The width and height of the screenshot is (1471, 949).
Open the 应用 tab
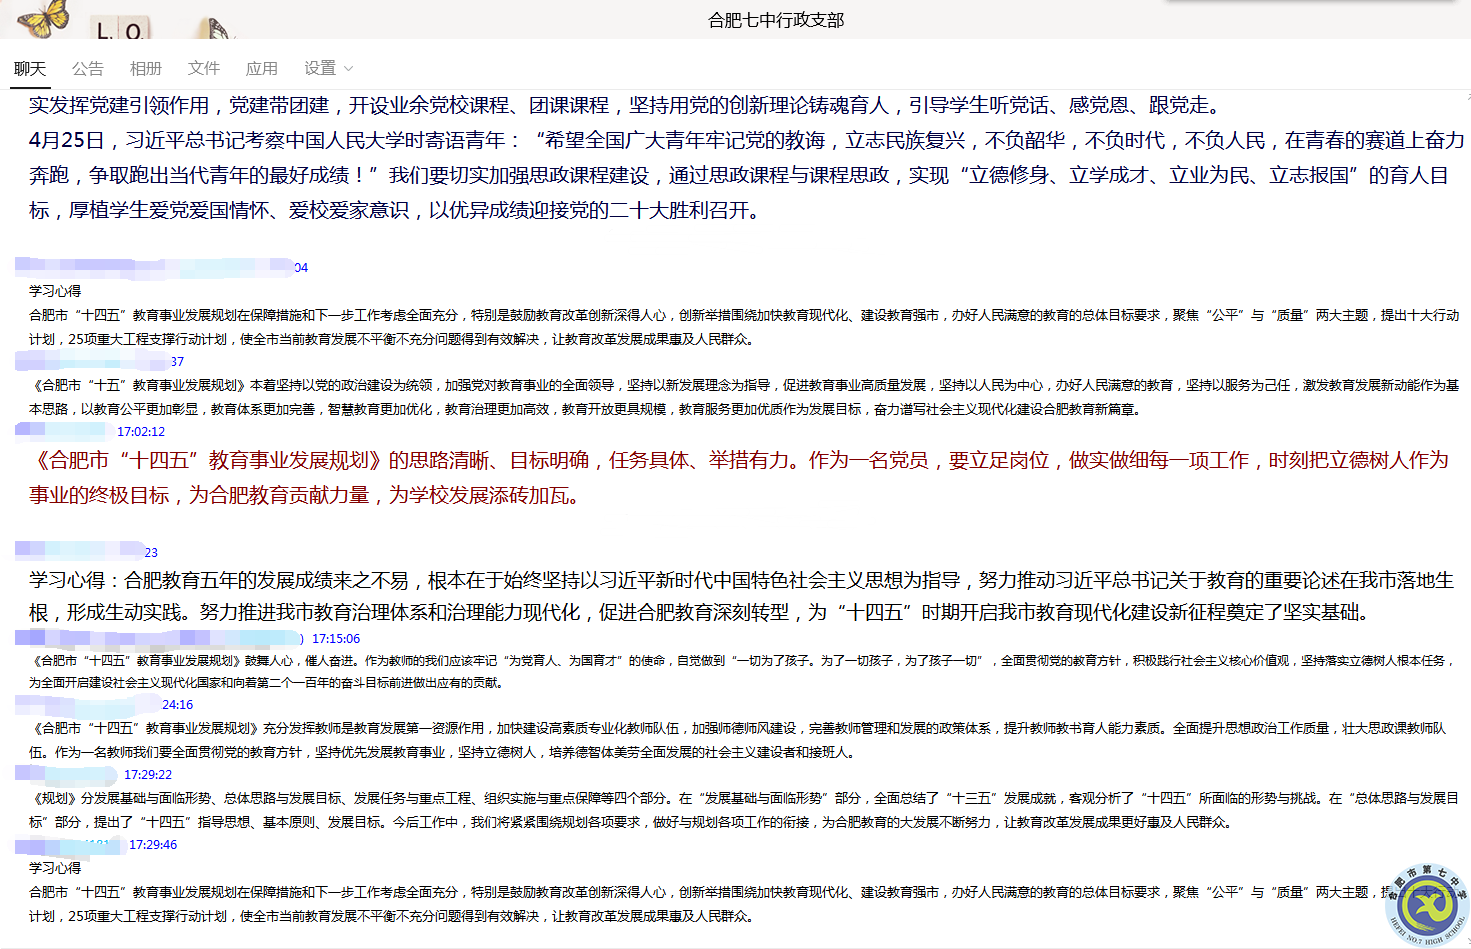click(261, 68)
